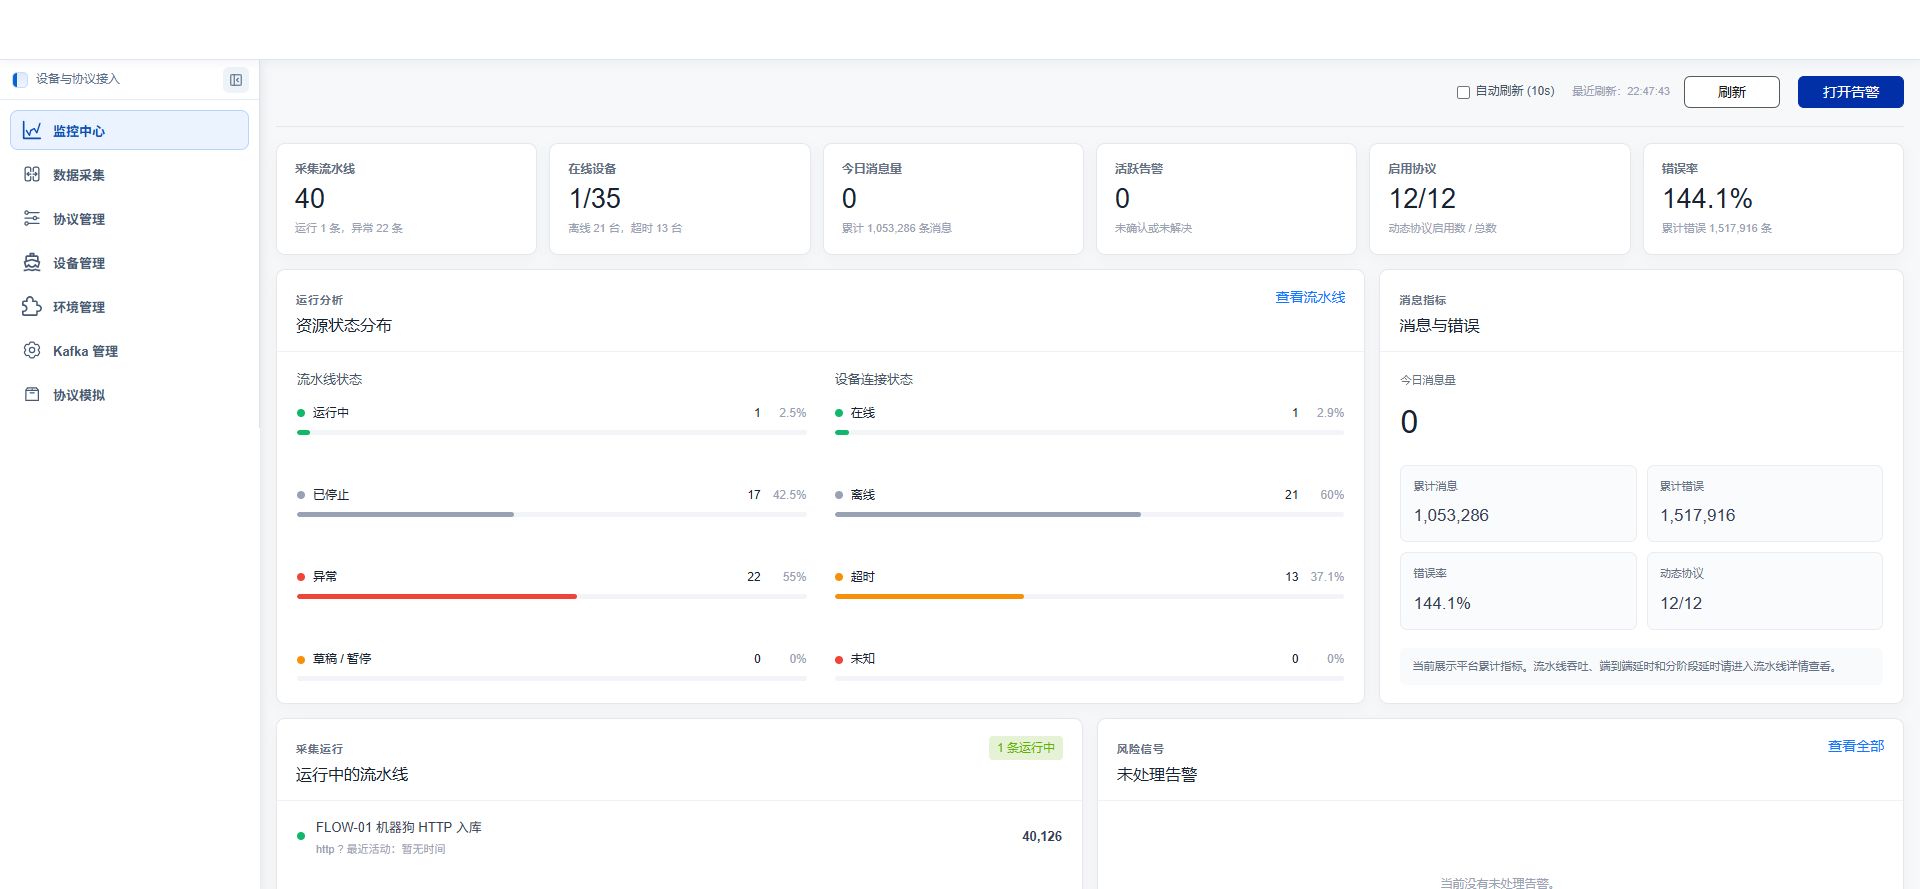Image resolution: width=1920 pixels, height=889 pixels.
Task: Click the 草稿 / 暂停 status row label
Action: point(342,659)
